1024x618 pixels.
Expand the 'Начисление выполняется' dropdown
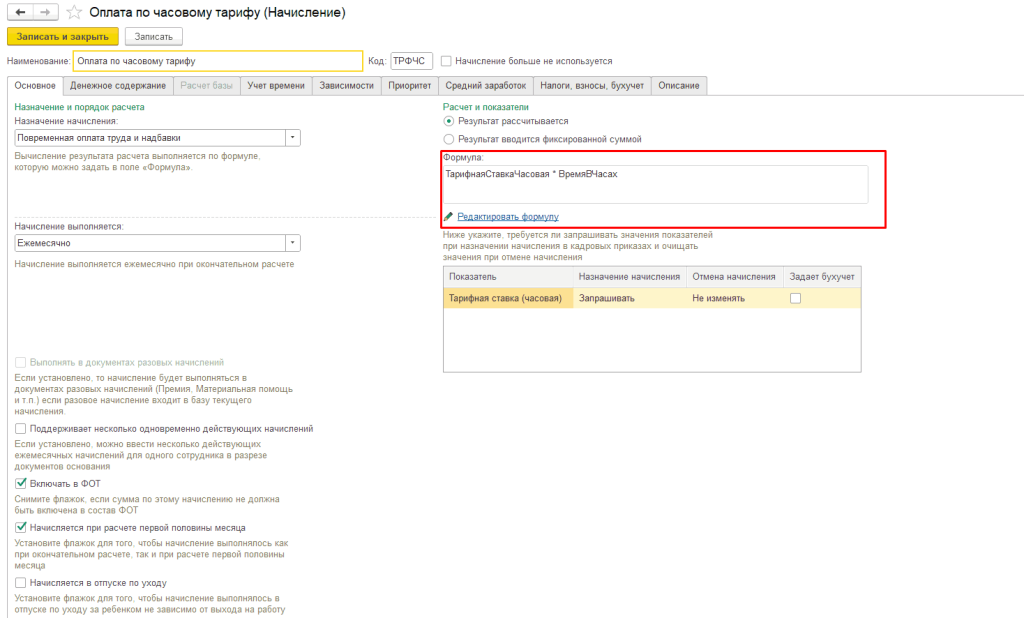coord(292,243)
